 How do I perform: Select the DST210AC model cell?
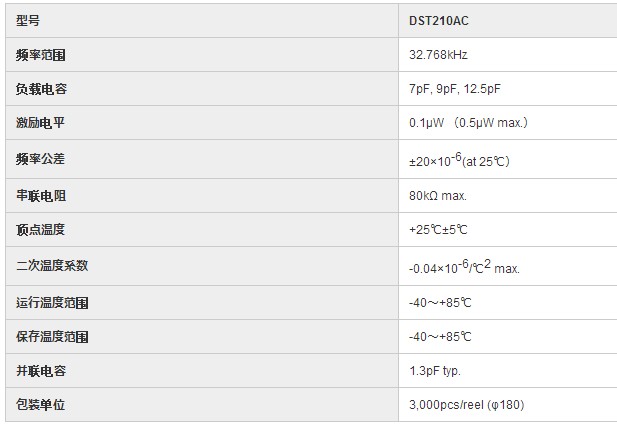(508, 21)
